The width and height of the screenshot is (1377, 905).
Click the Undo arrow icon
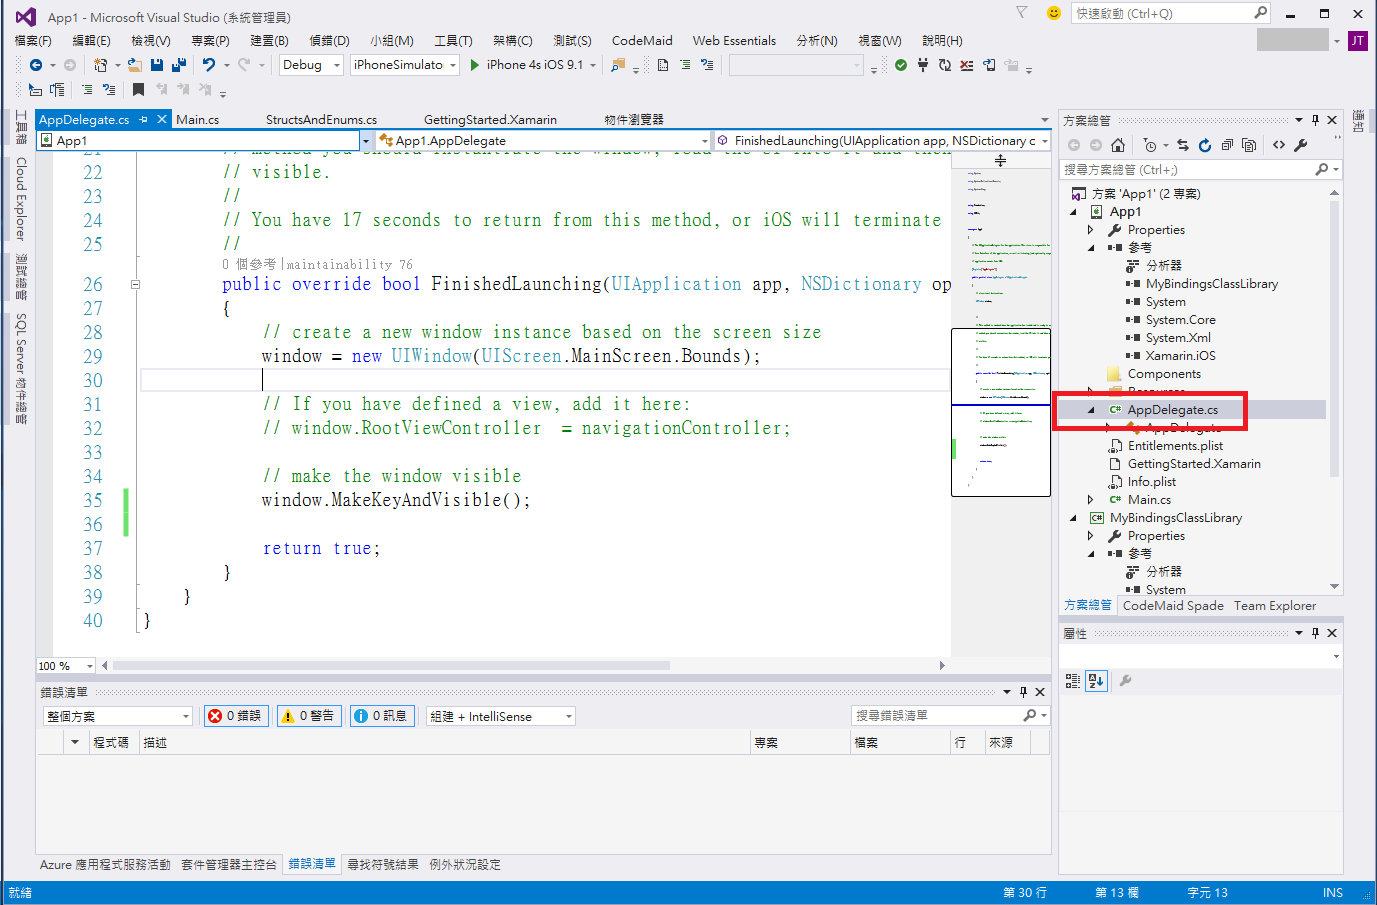coord(208,65)
